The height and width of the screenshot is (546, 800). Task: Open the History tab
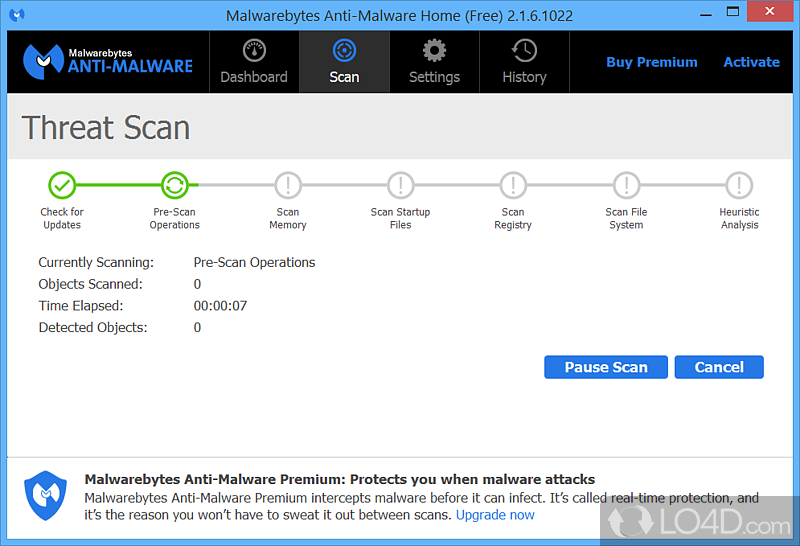(524, 62)
